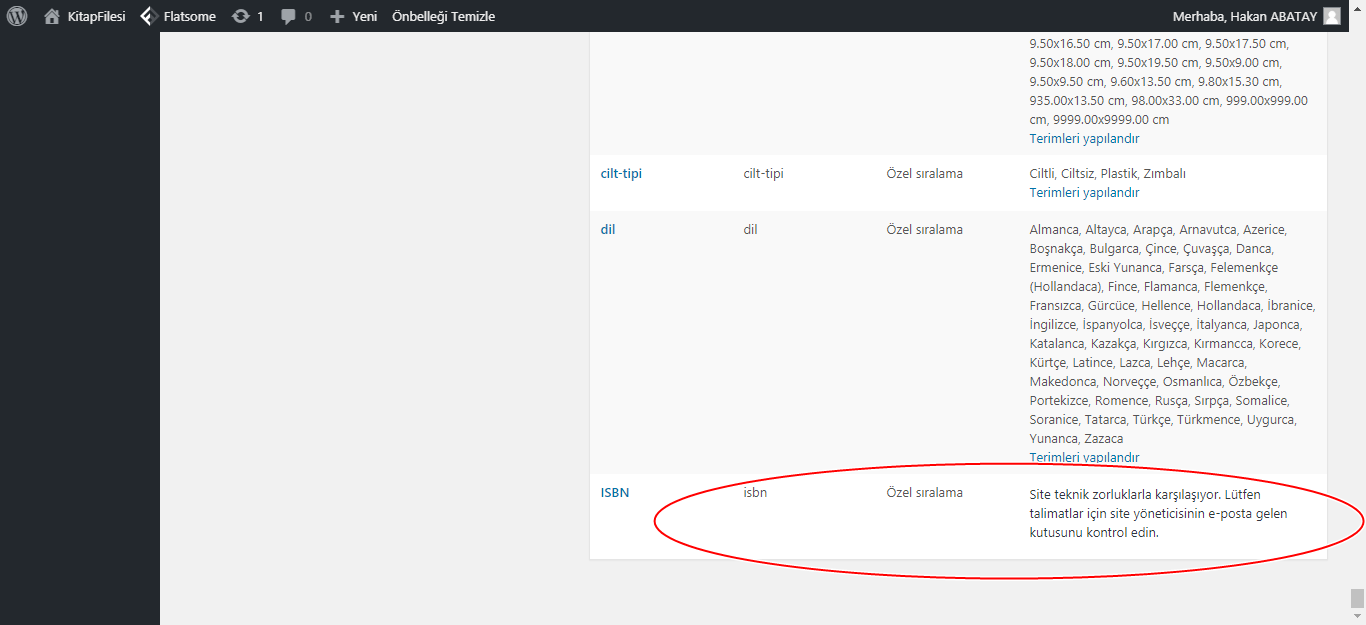
Task: Click the comments bubble icon
Action: coord(288,16)
